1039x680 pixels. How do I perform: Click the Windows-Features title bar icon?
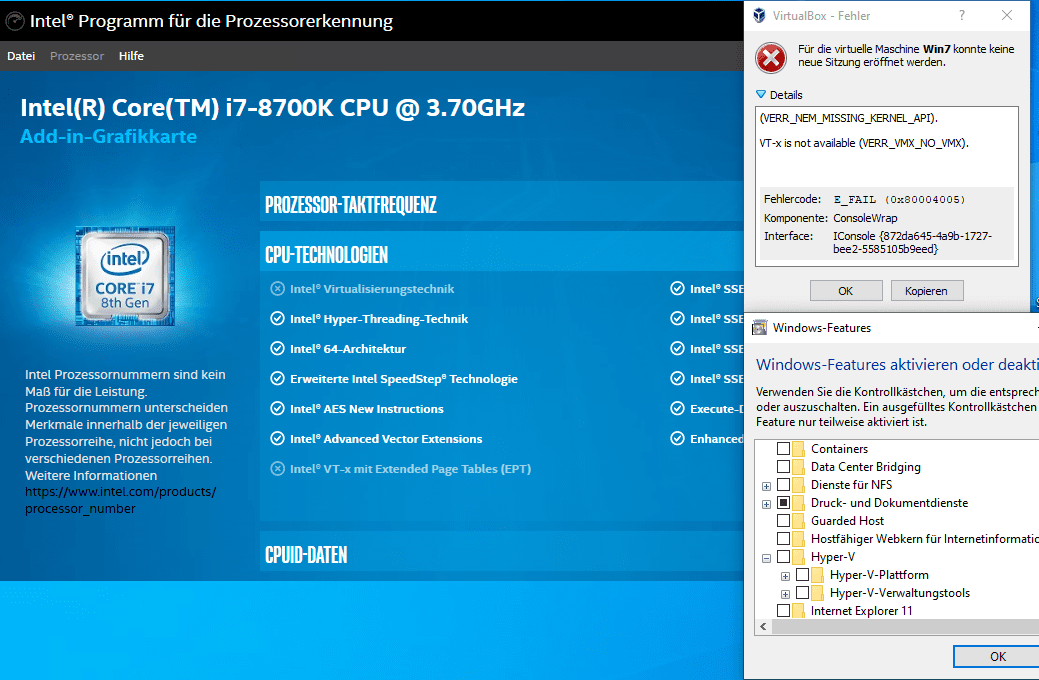tap(759, 327)
